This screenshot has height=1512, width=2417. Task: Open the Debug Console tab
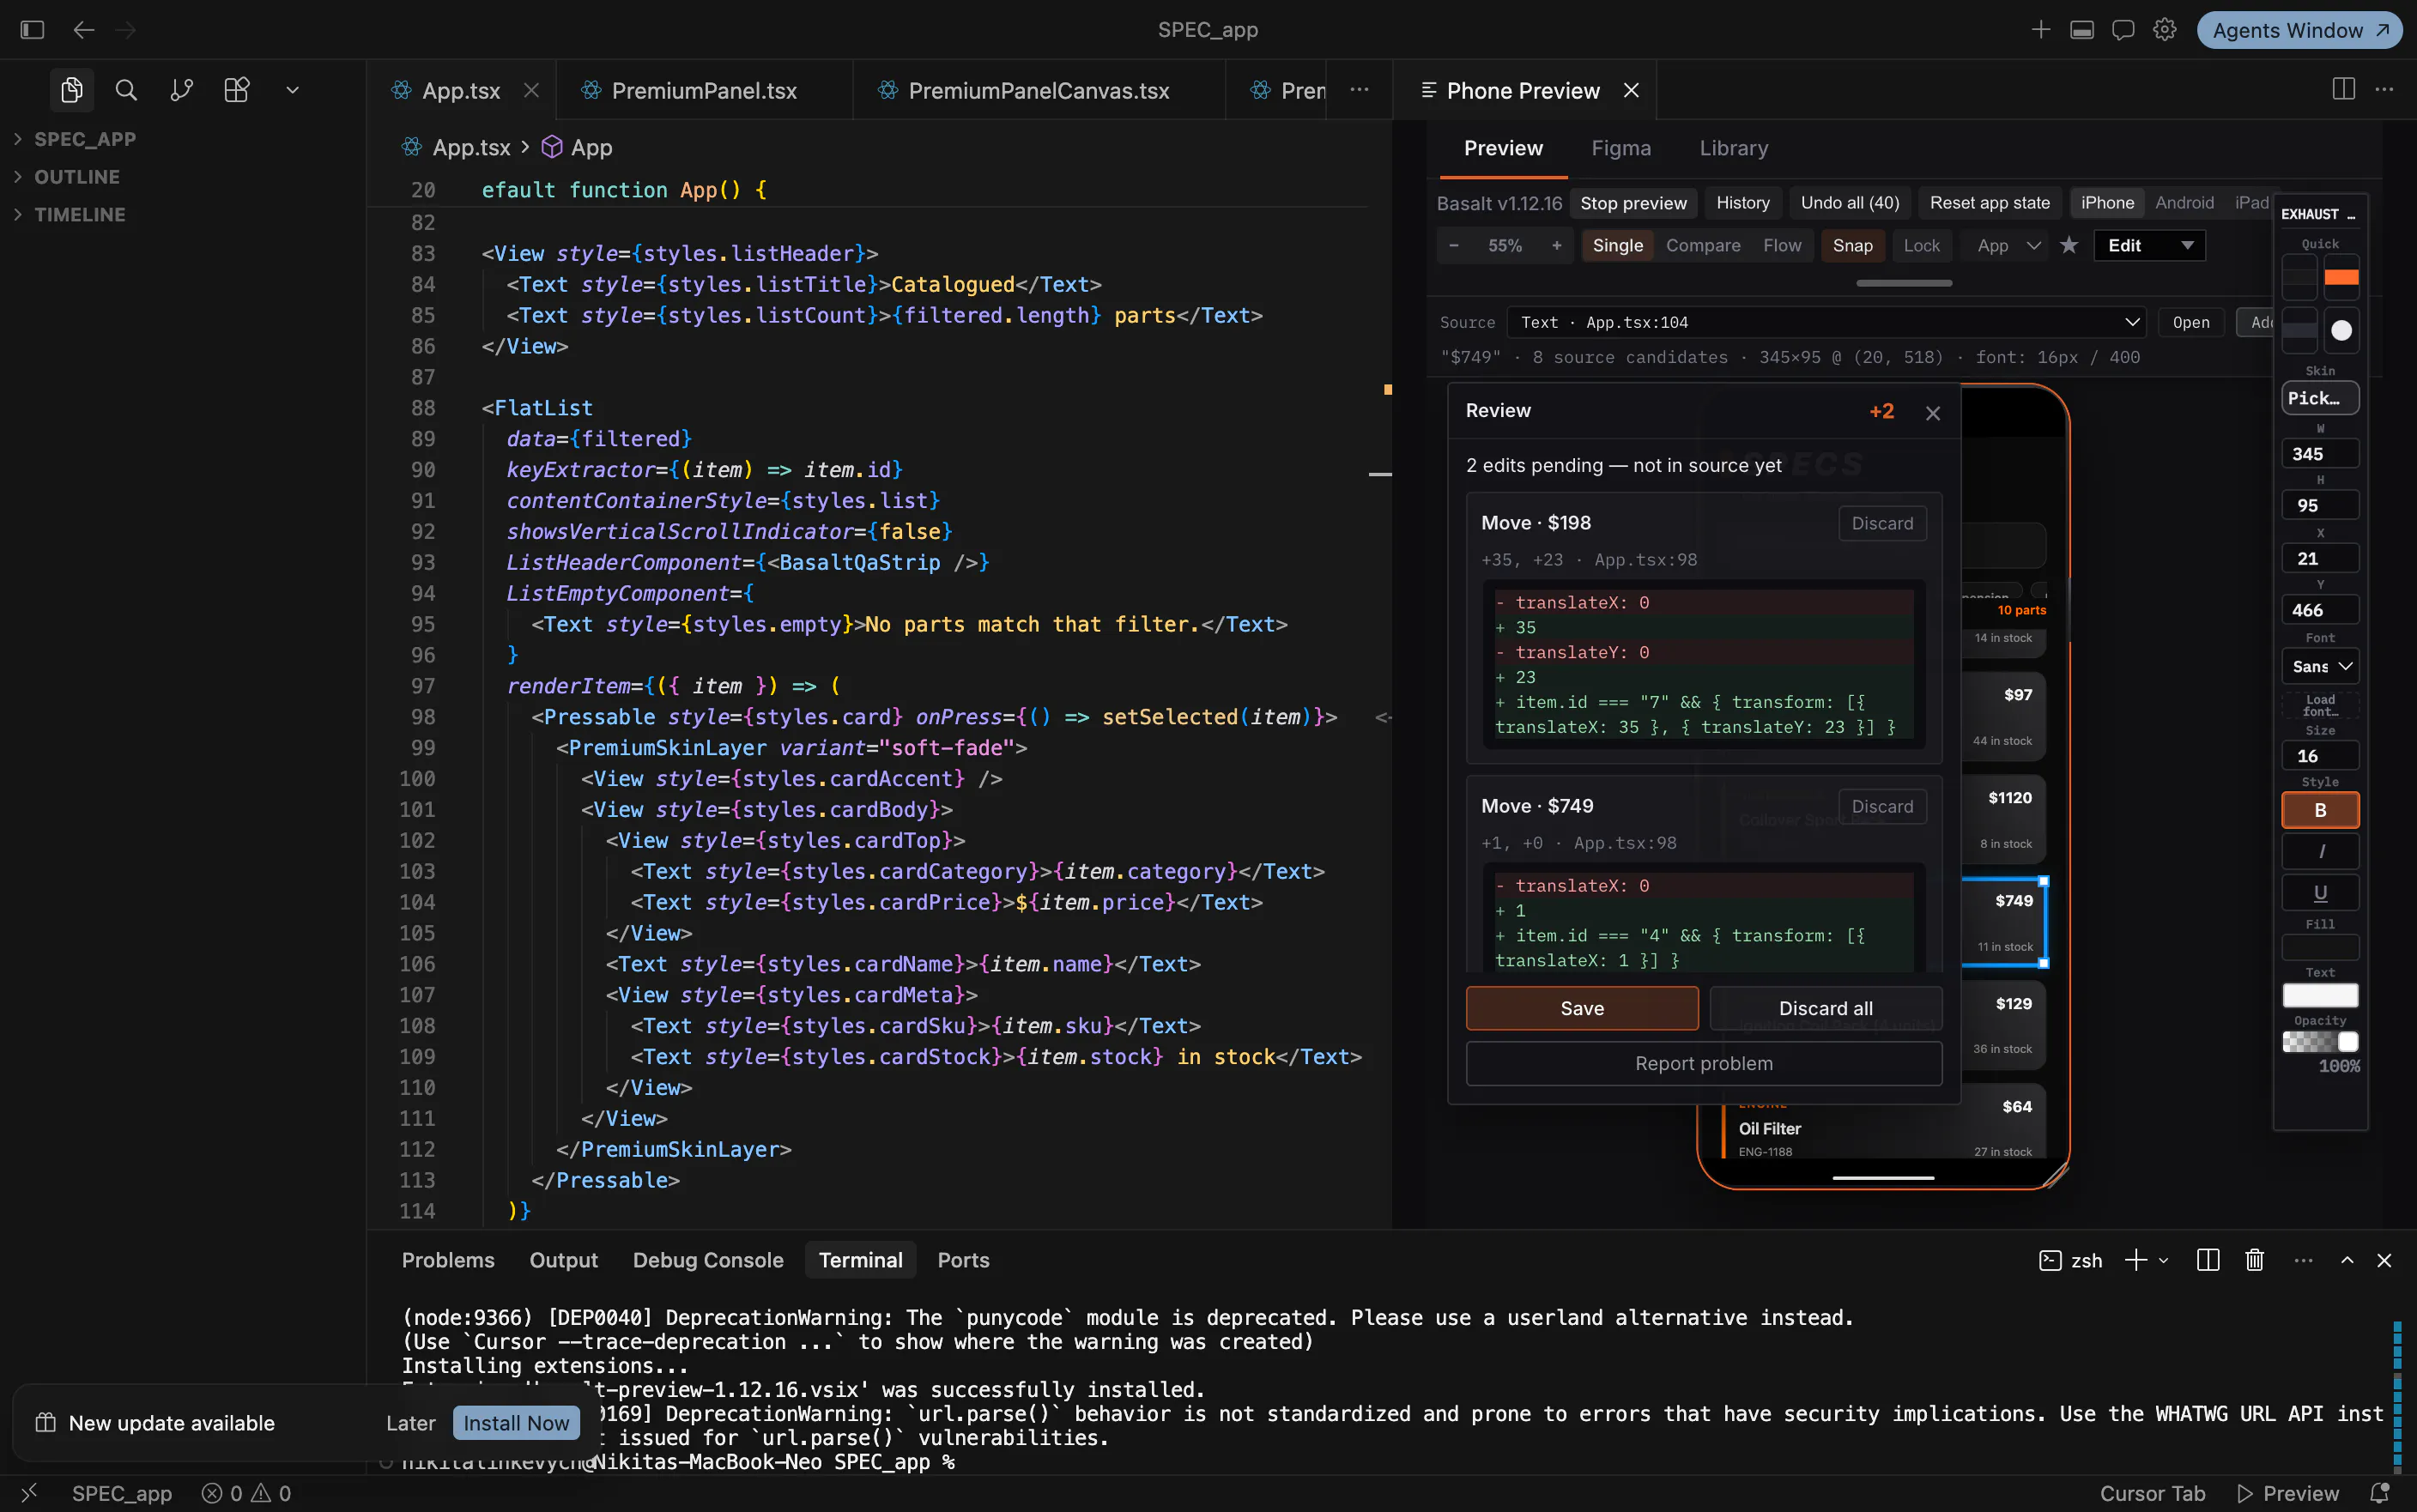click(x=707, y=1260)
